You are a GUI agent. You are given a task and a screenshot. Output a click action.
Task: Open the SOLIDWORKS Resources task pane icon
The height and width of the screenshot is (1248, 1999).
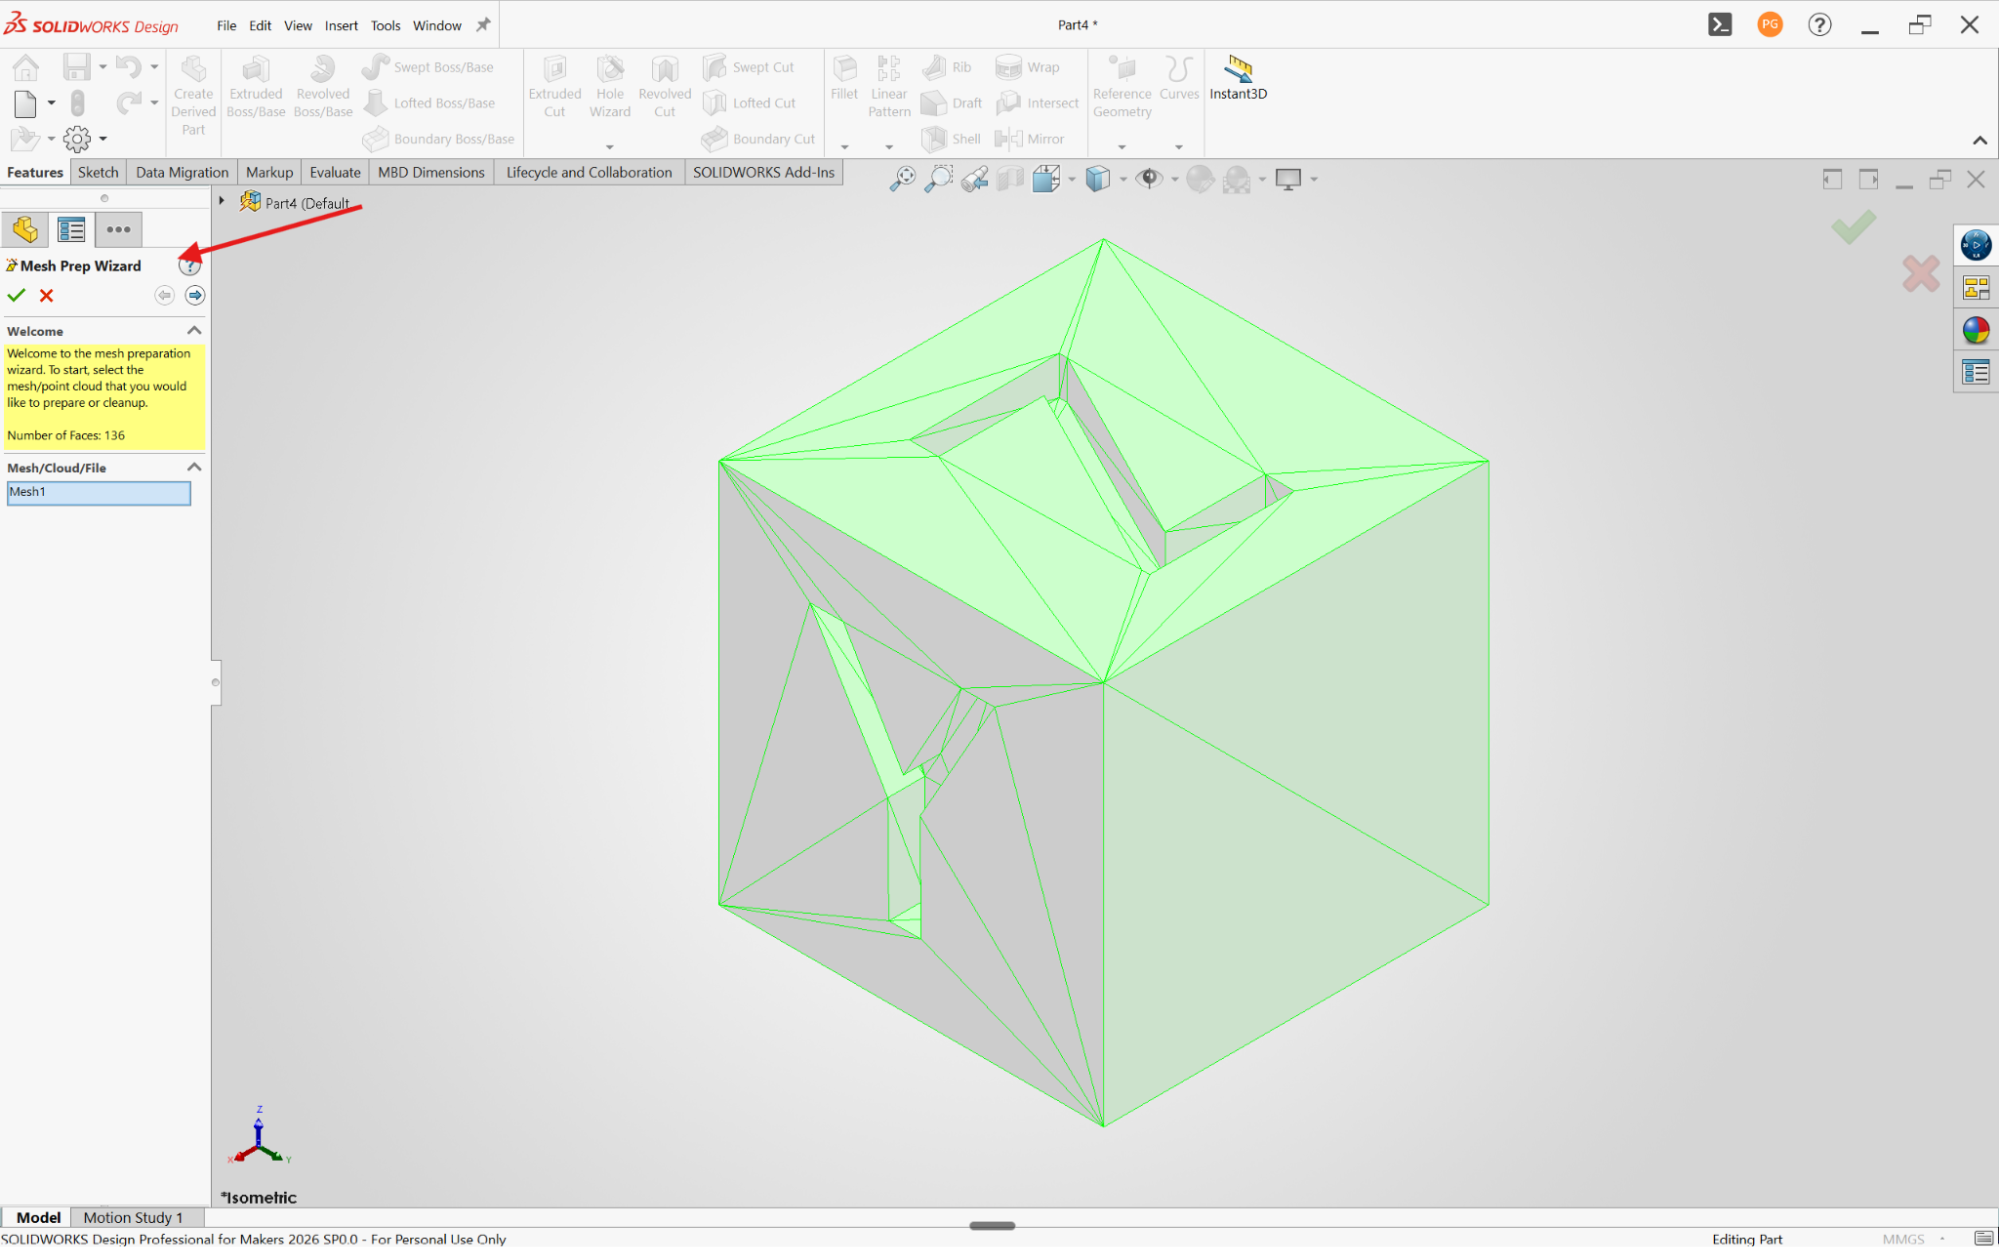click(1975, 245)
